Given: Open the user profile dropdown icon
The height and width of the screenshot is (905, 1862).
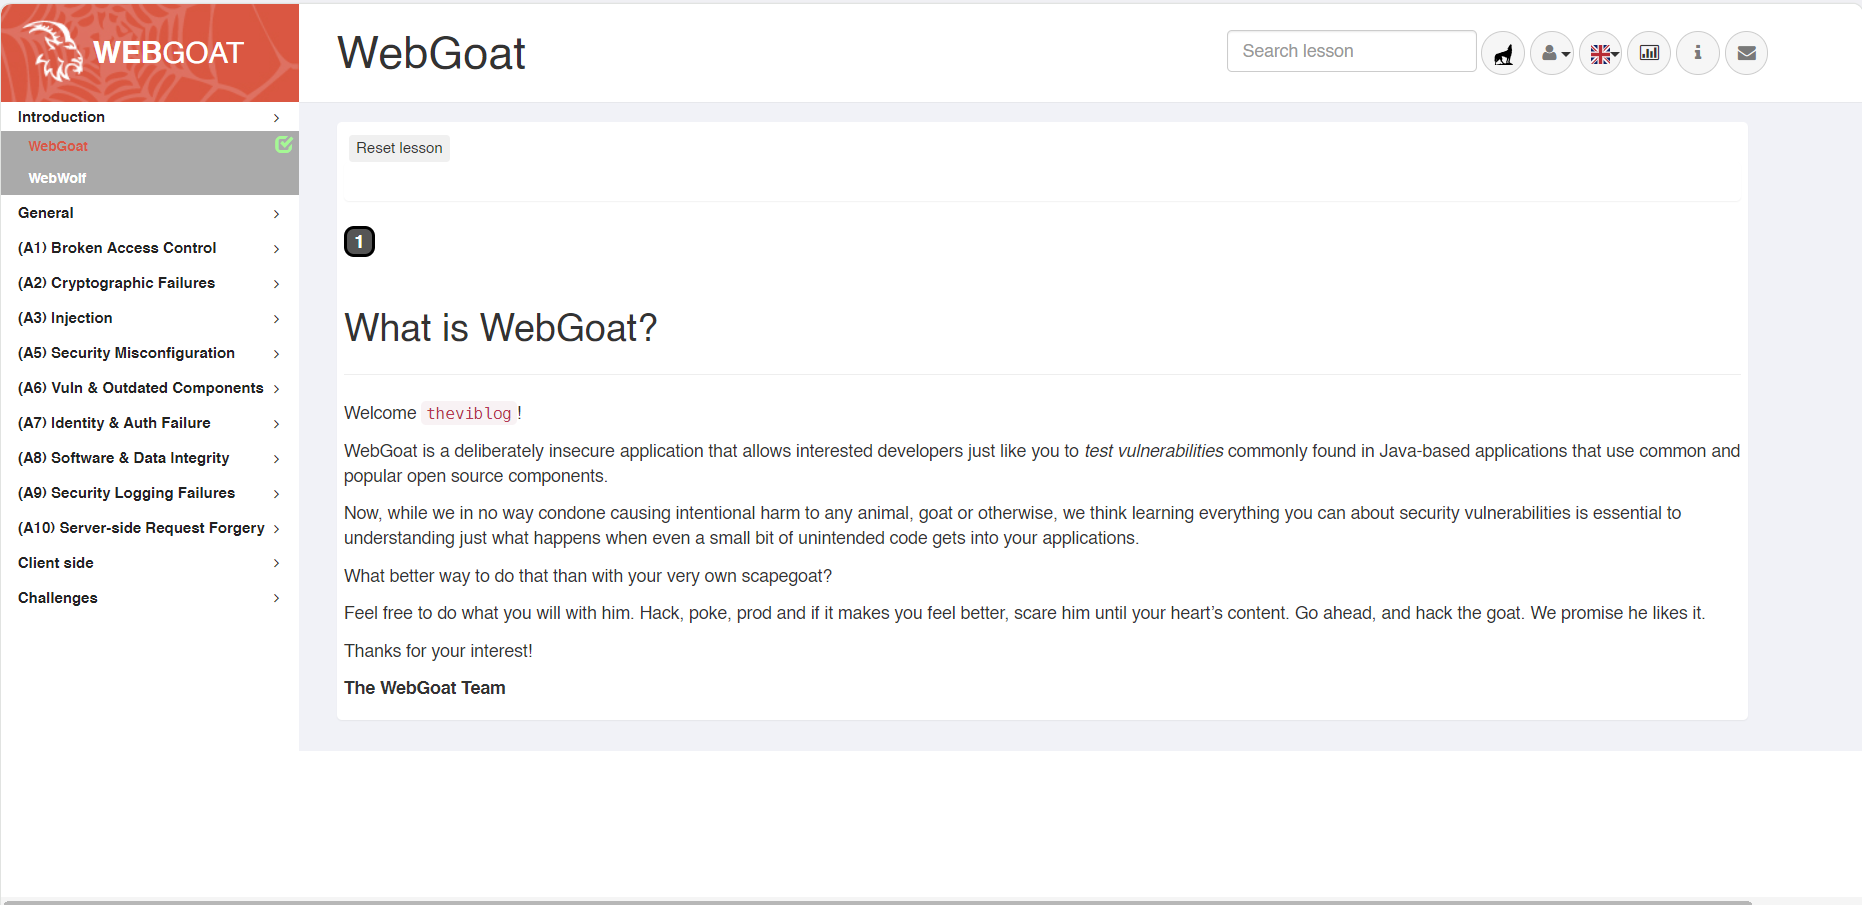Looking at the screenshot, I should 1552,53.
